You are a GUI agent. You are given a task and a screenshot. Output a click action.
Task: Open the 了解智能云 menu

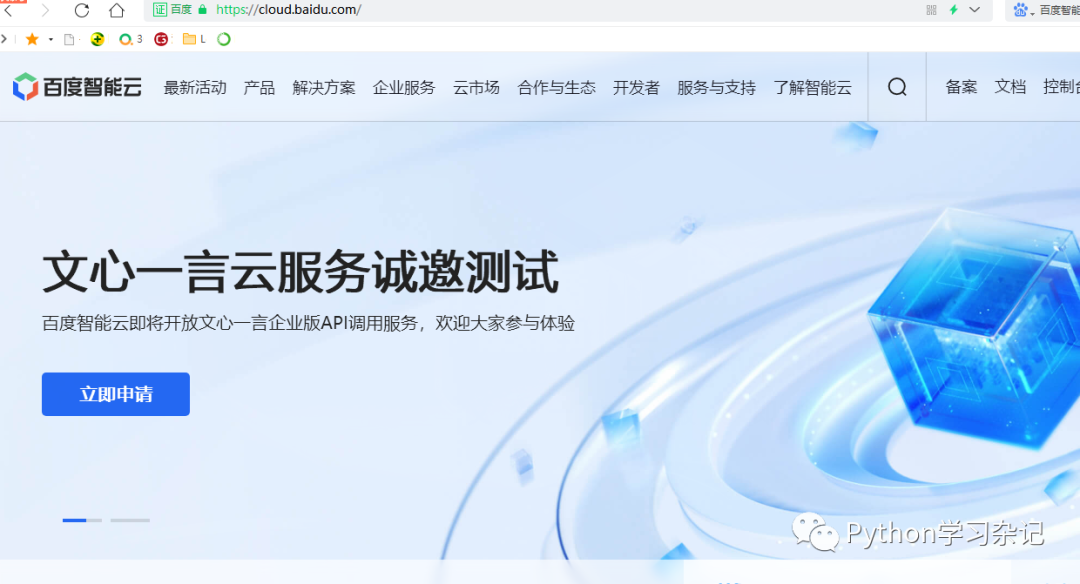812,87
